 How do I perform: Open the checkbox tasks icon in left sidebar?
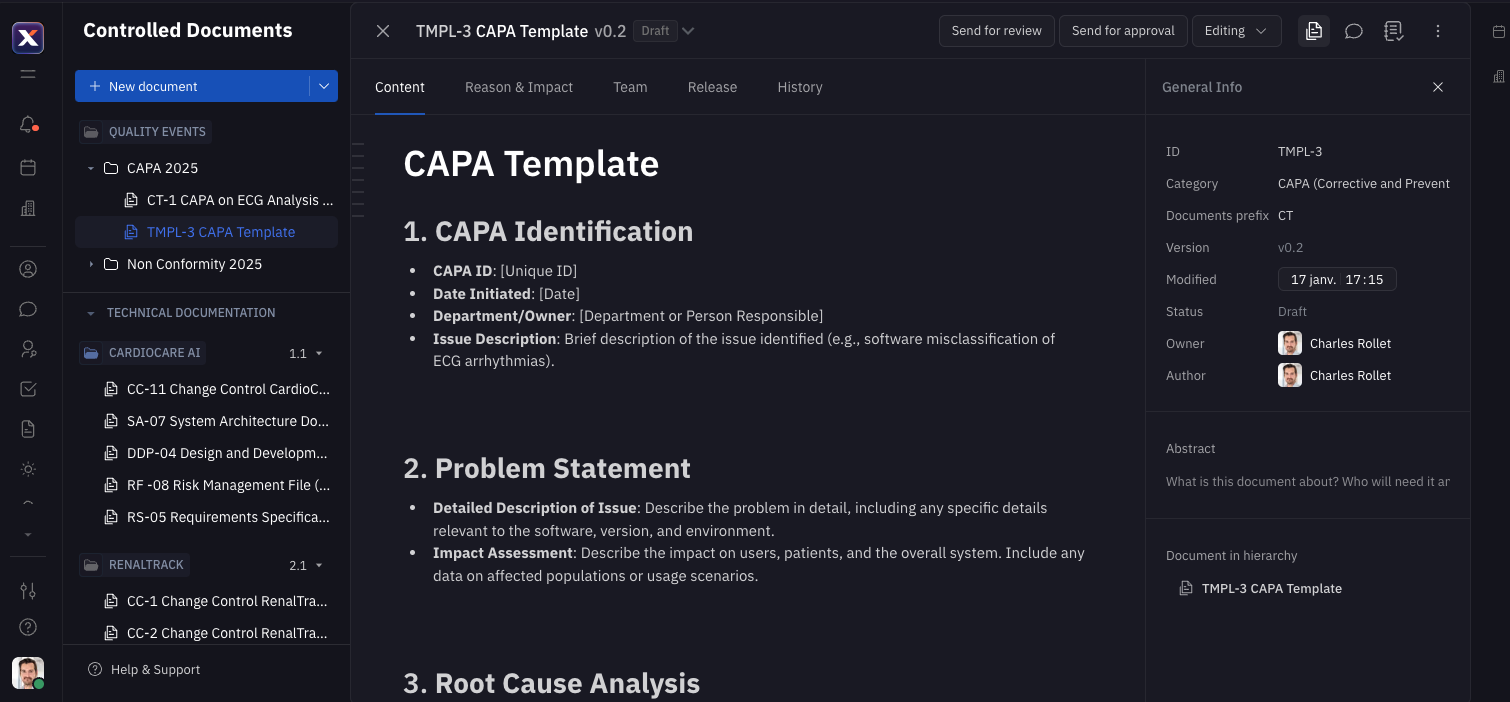pyautogui.click(x=28, y=389)
